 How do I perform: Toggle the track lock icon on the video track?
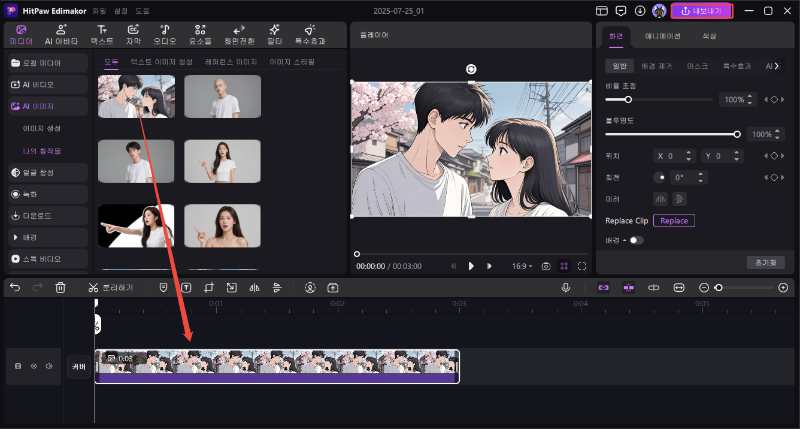[x=18, y=366]
